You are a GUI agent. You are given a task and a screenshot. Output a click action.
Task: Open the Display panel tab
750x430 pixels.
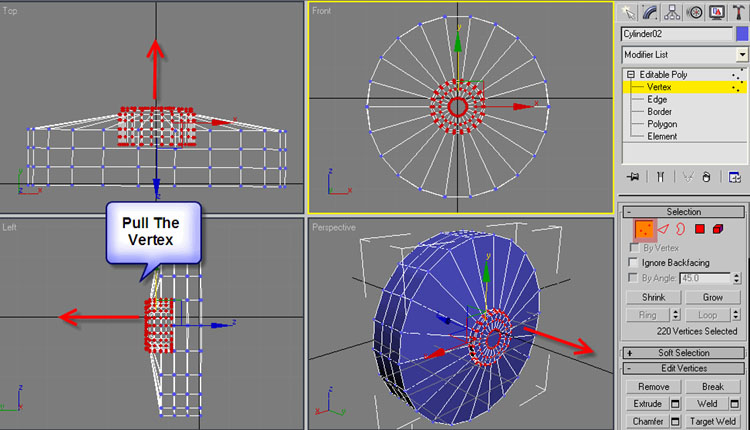715,12
